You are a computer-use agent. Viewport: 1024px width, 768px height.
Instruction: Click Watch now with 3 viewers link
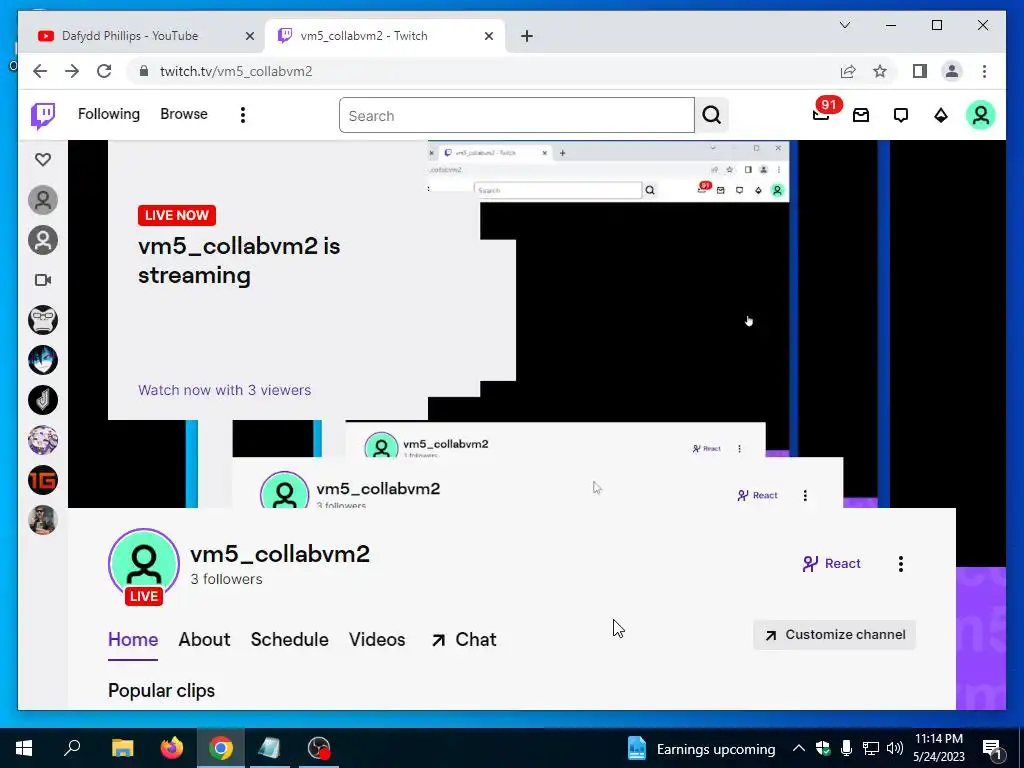(x=224, y=390)
